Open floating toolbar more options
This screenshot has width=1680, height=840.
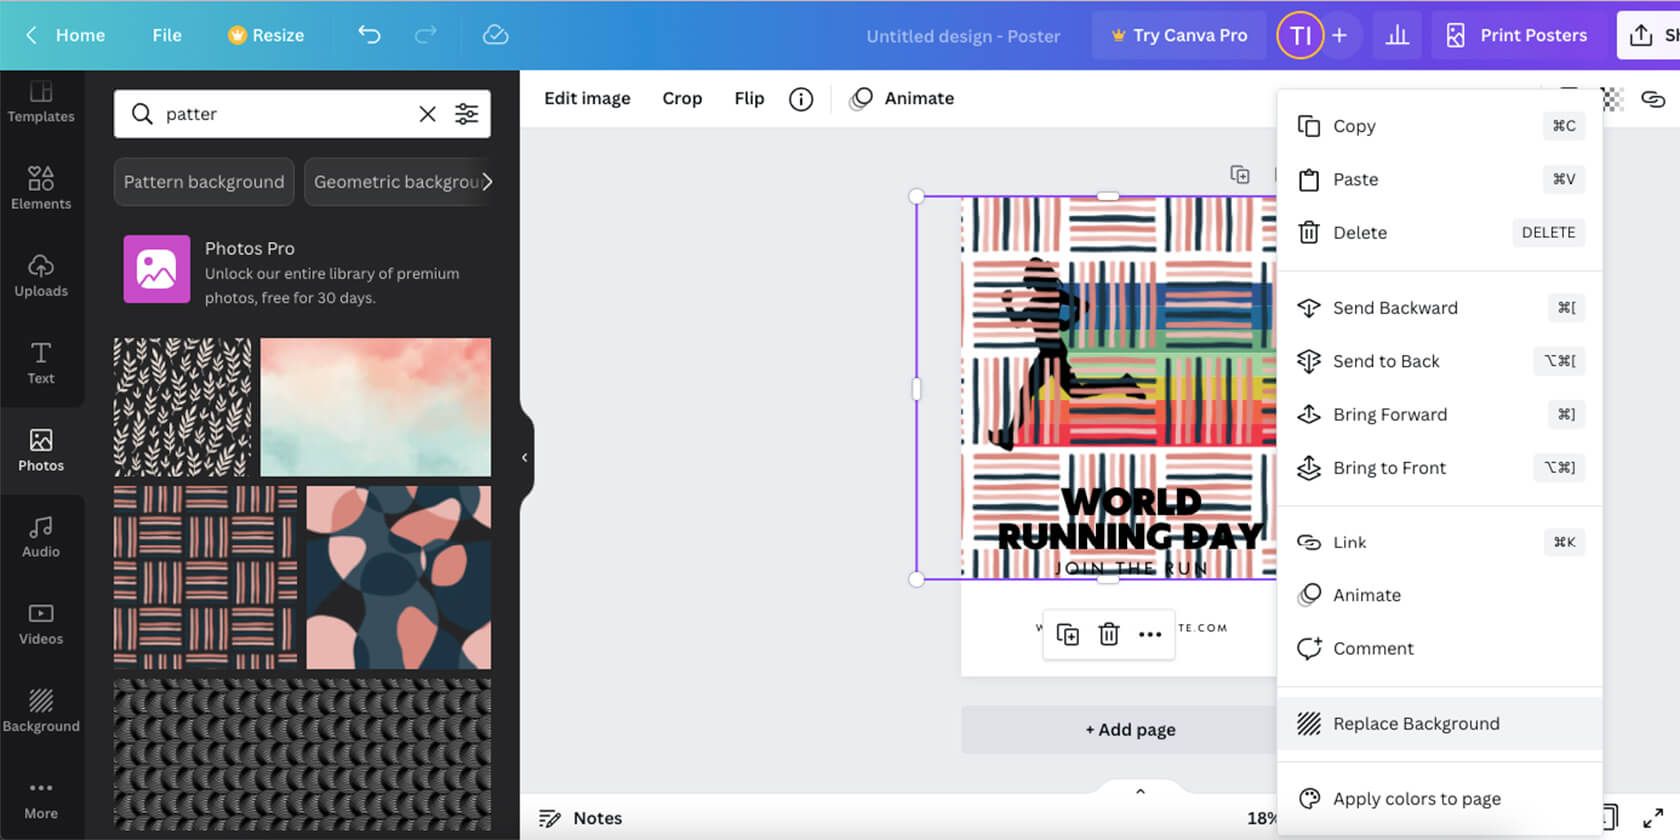(x=1150, y=634)
